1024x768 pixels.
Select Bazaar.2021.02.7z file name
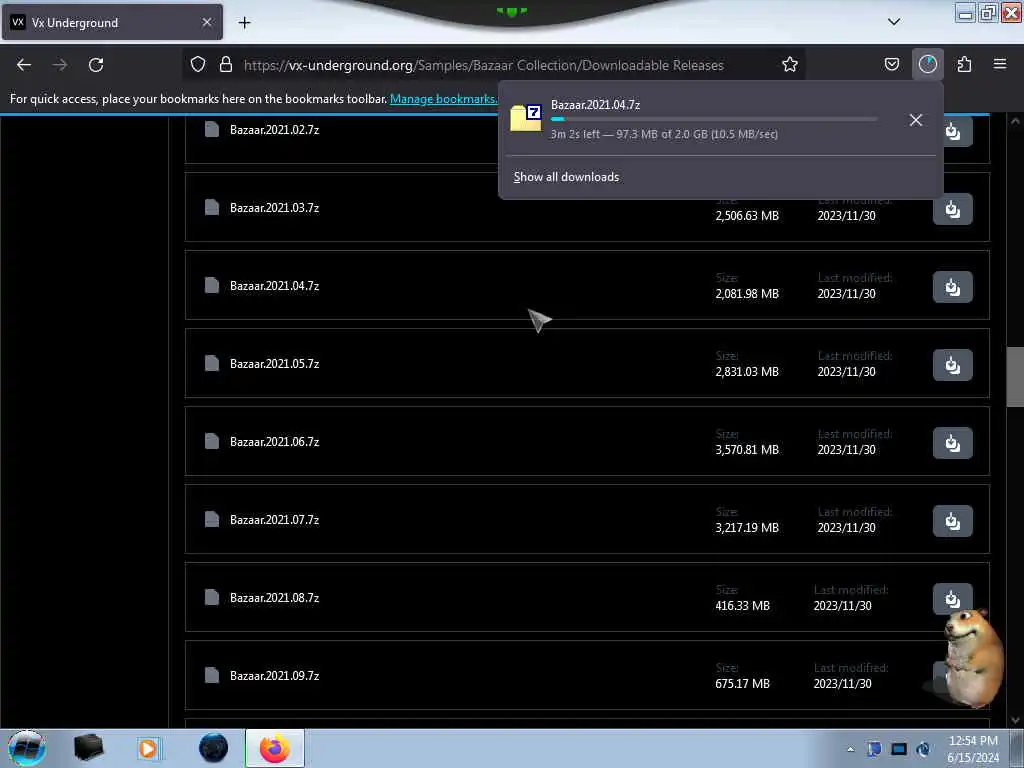[274, 130]
